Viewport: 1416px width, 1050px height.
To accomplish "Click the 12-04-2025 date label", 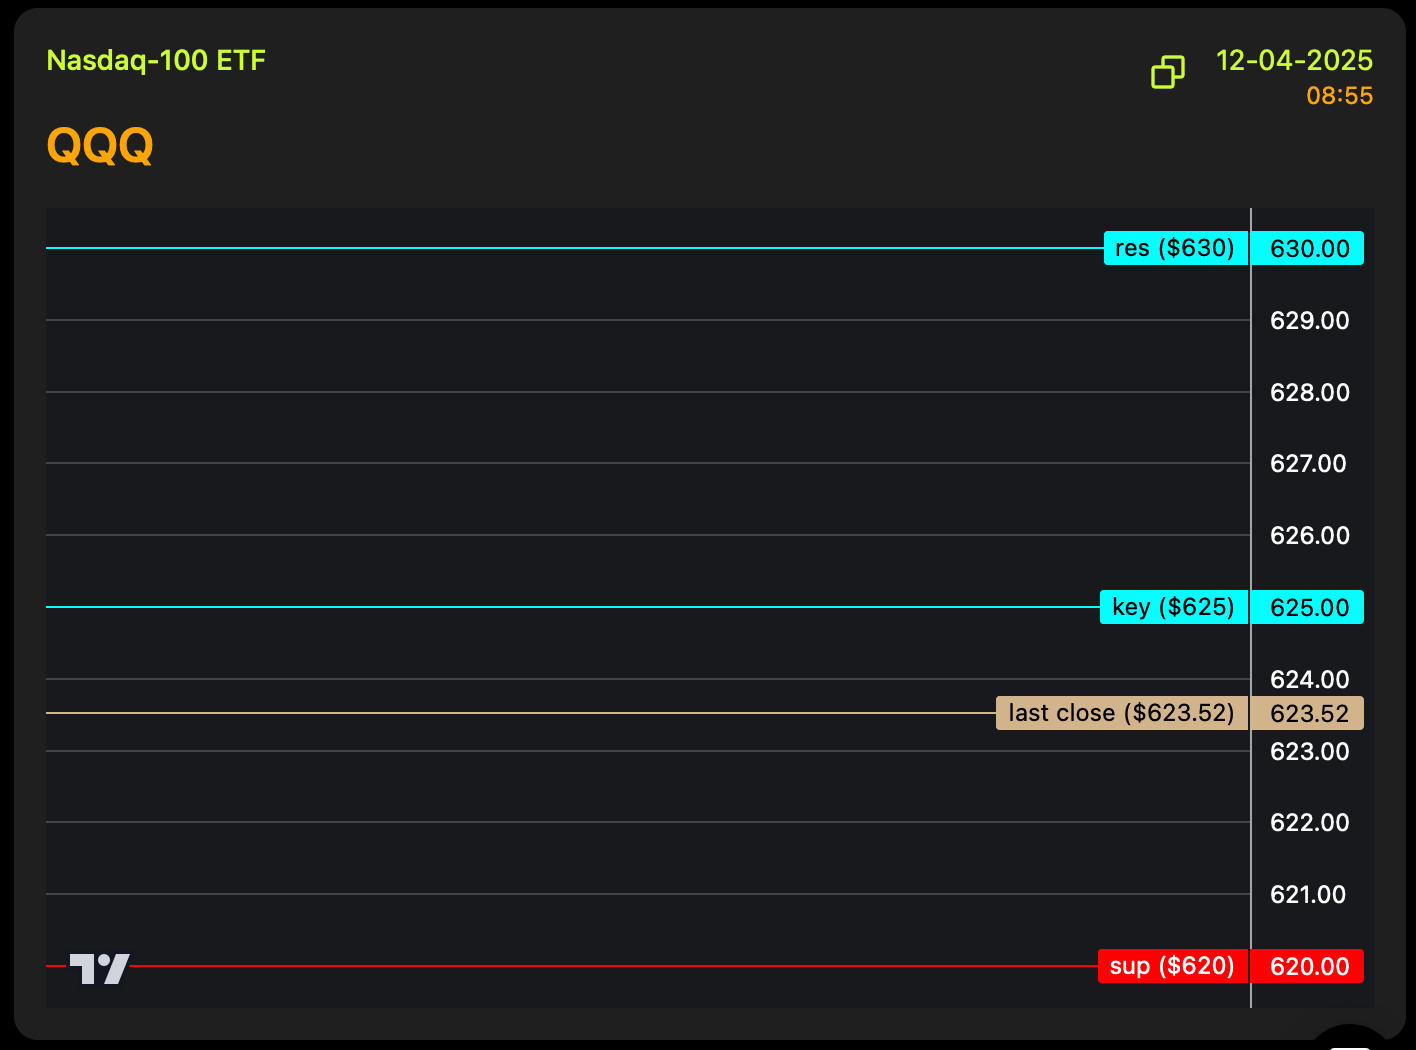I will pos(1294,60).
